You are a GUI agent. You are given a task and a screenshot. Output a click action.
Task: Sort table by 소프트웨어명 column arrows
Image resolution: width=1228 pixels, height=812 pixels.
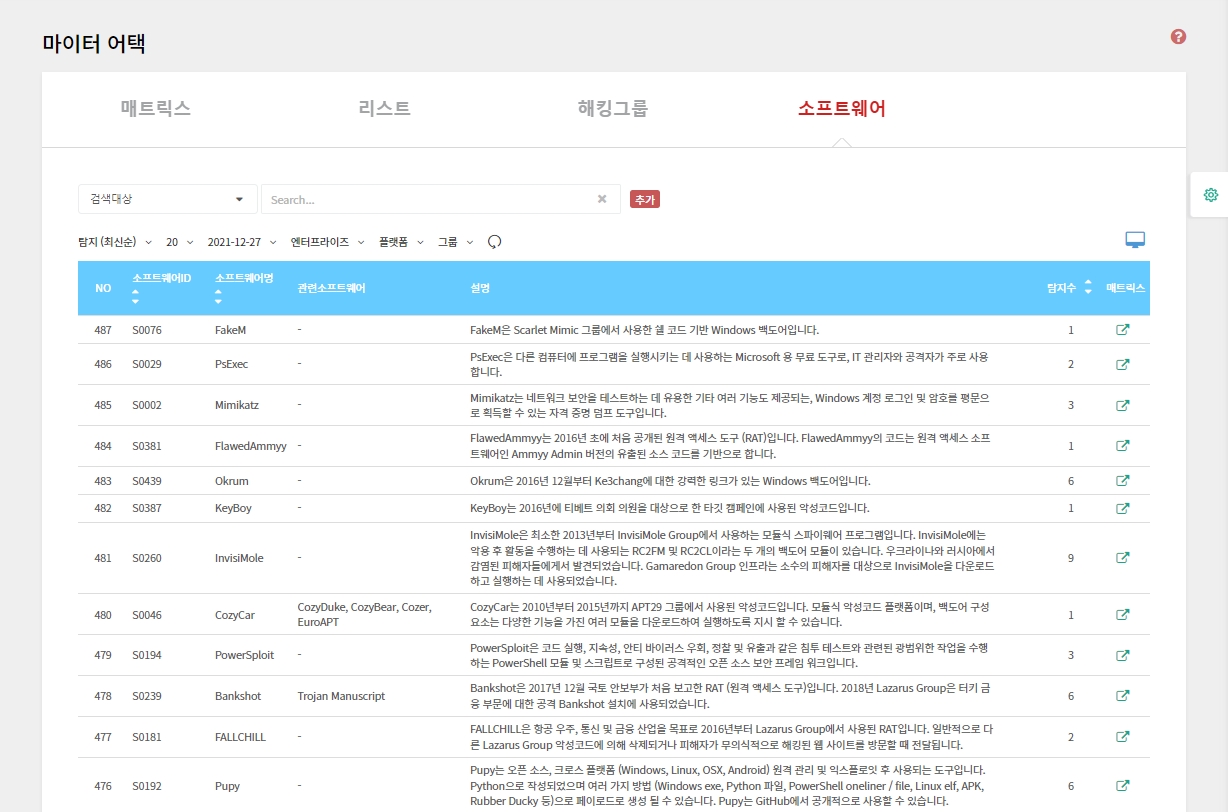[x=219, y=297]
